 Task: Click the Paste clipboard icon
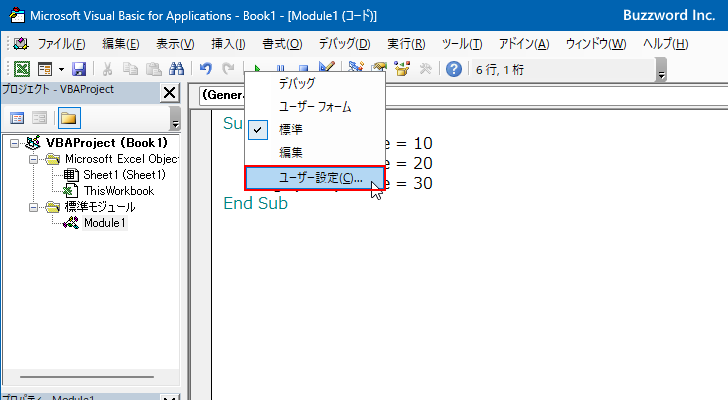[x=154, y=69]
